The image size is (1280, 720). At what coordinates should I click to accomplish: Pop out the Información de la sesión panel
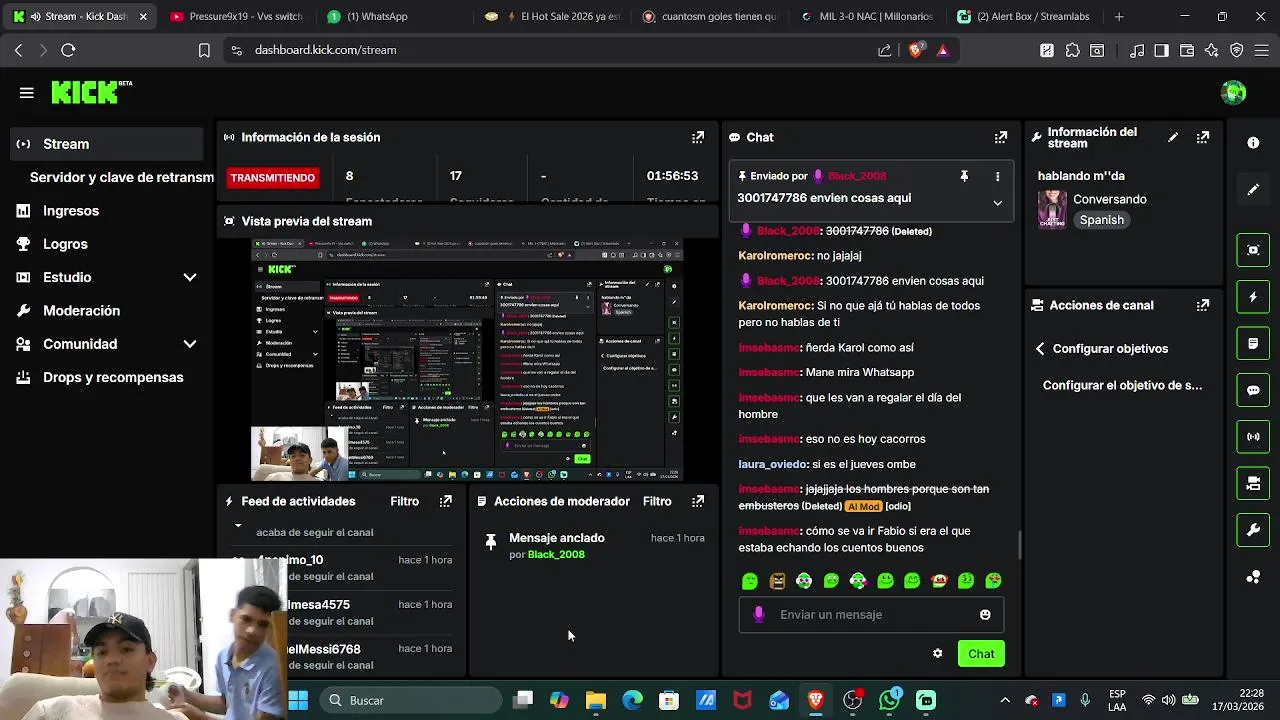point(698,137)
